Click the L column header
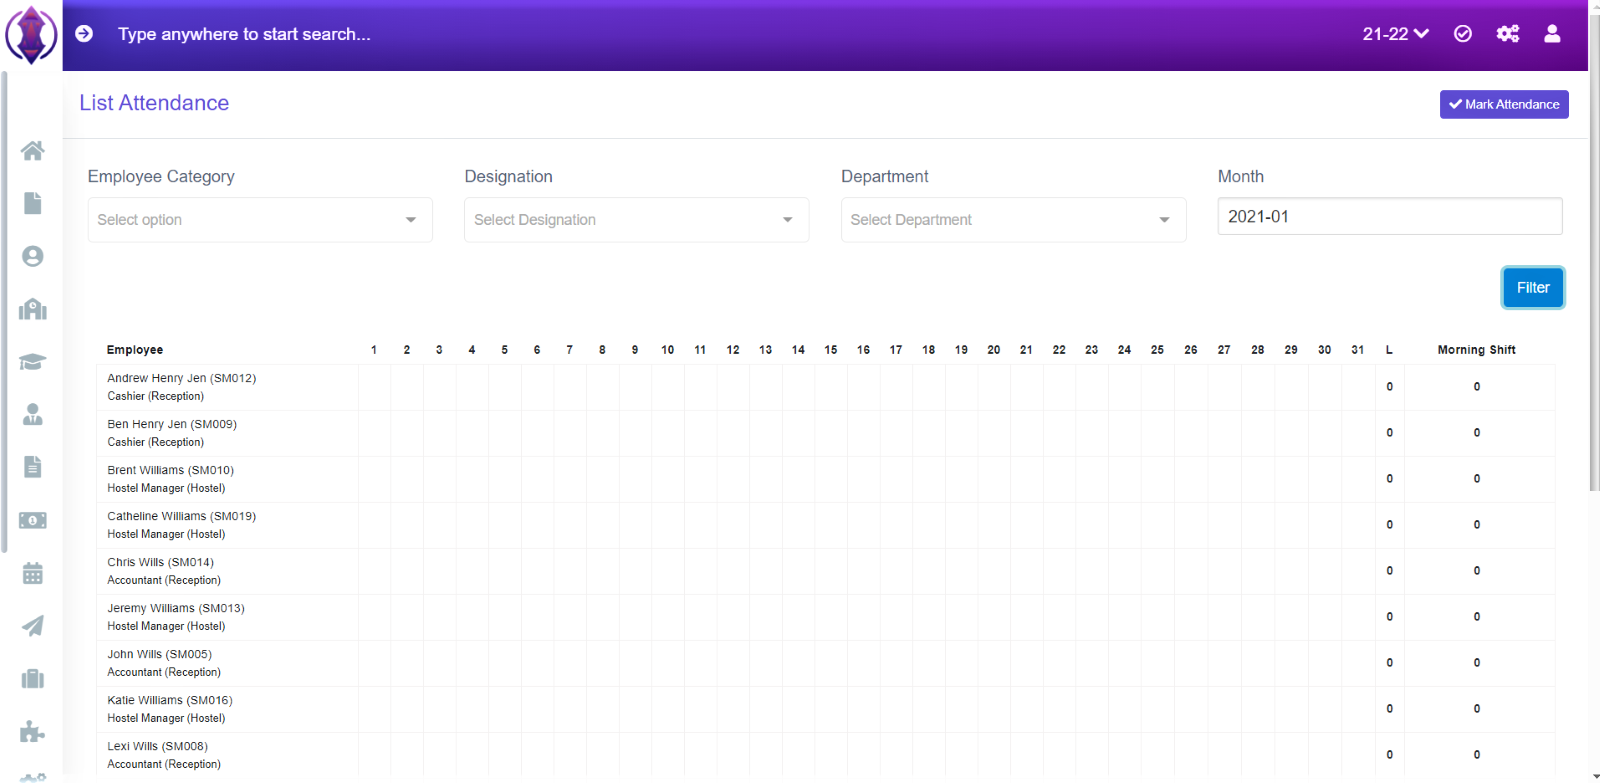Viewport: 1600px width, 783px height. [1389, 350]
